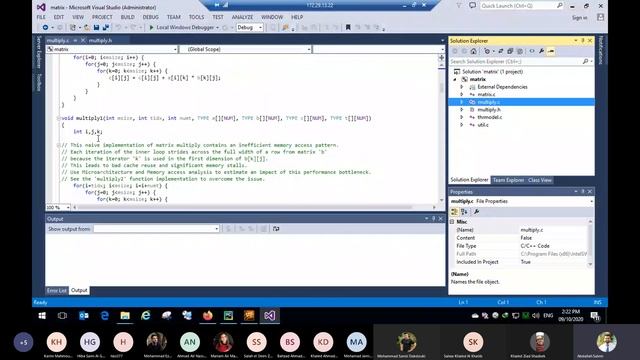Toggle Preview Selected Items in Solution Explorer

551,51
